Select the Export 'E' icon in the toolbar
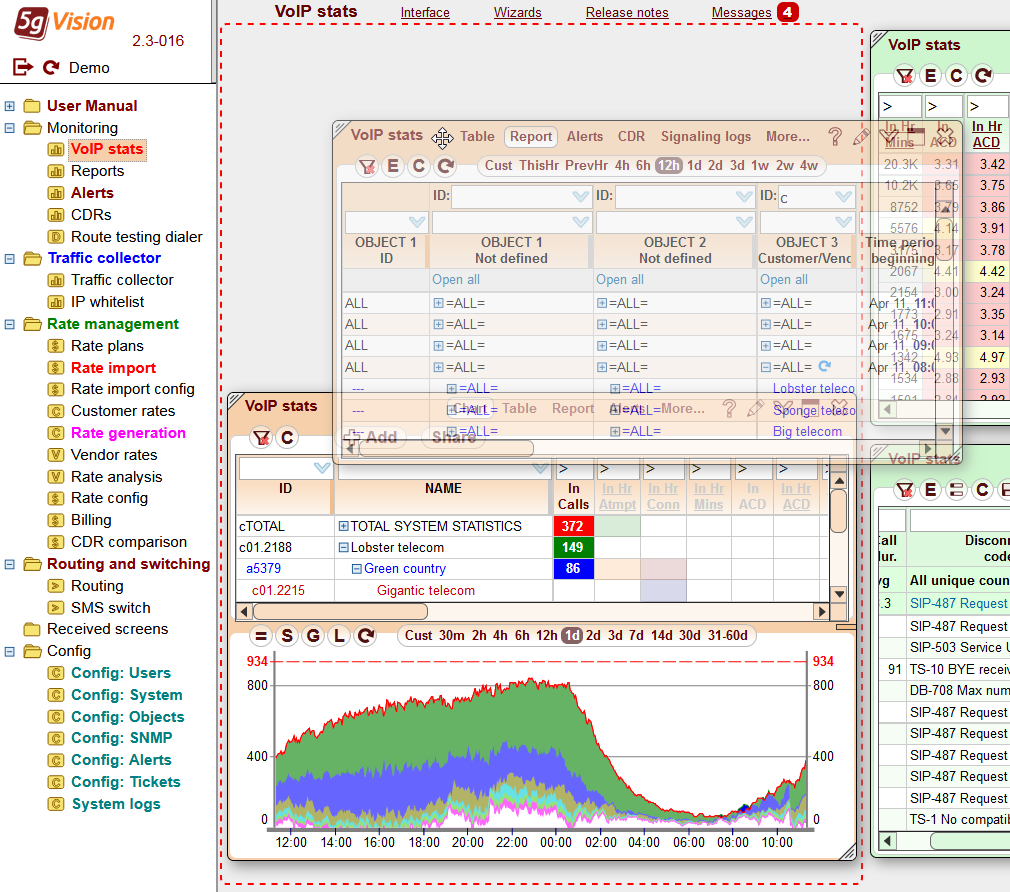1010x892 pixels. 392,166
